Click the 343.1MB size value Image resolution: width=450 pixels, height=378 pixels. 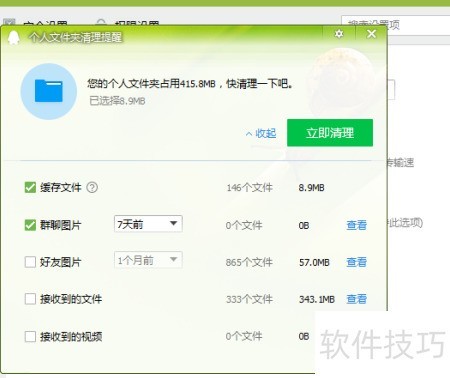[x=317, y=299]
